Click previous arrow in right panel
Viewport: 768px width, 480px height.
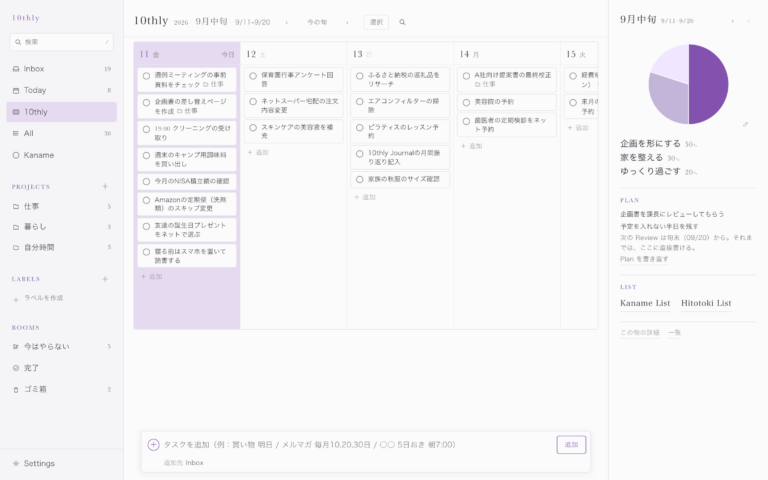(x=732, y=21)
